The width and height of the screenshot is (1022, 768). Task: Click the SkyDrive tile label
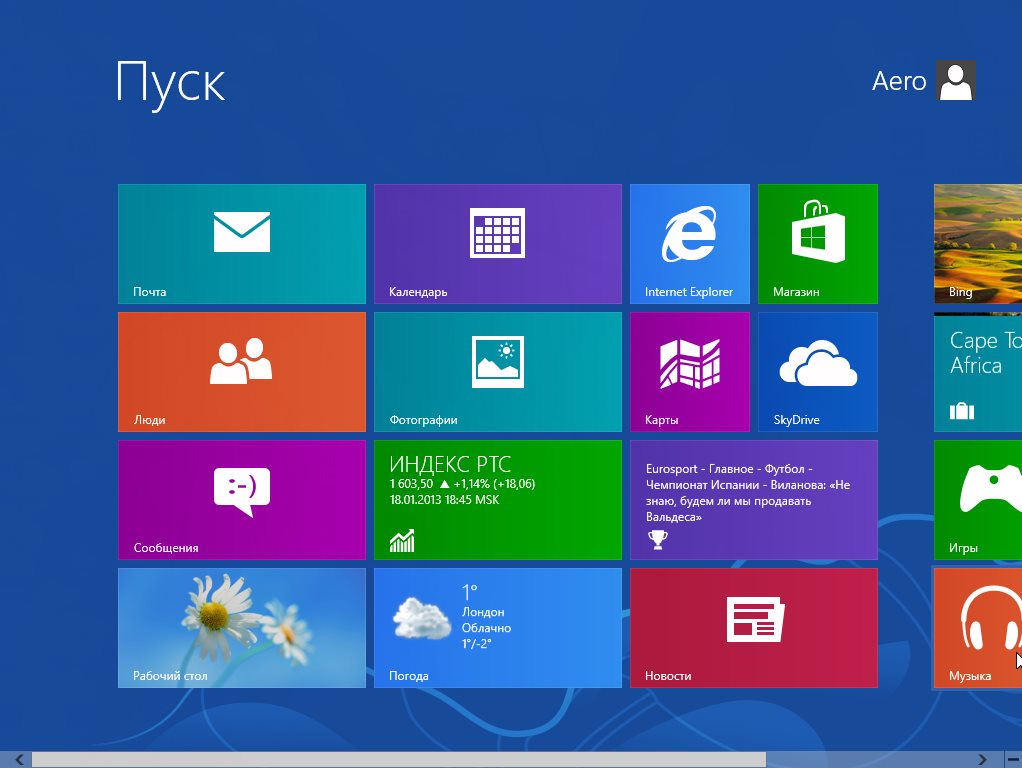pyautogui.click(x=796, y=420)
